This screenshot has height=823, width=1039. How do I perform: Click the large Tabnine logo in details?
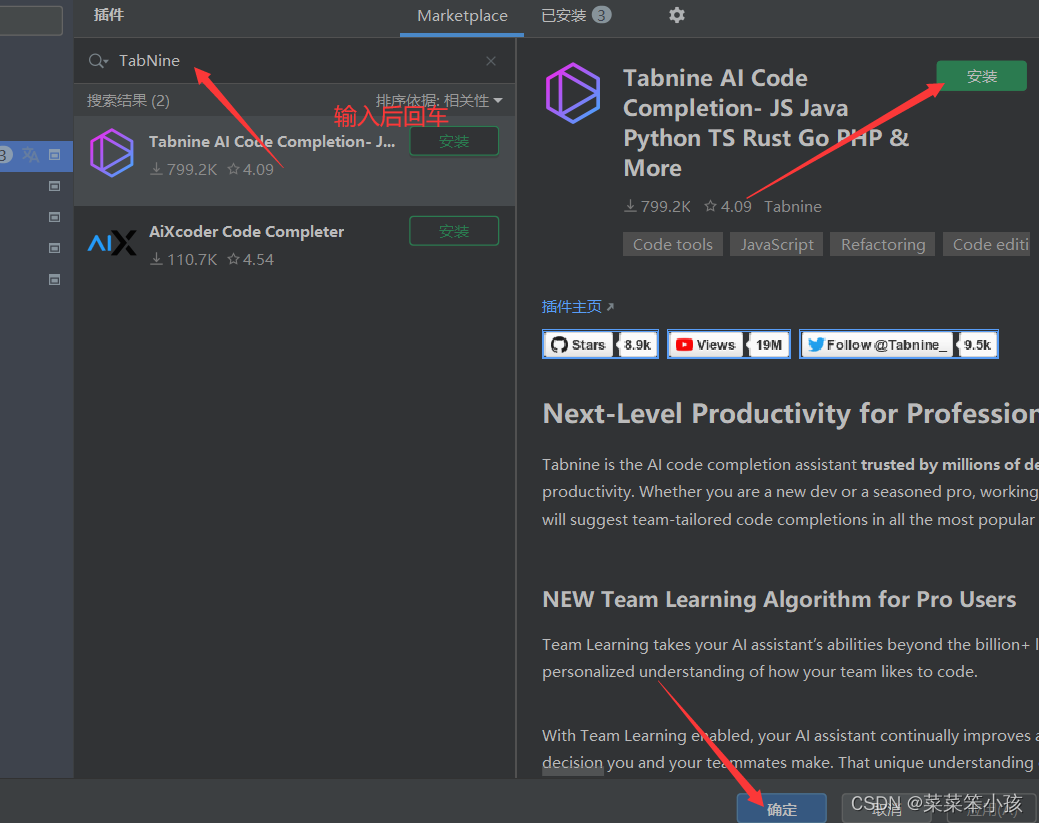click(x=573, y=93)
